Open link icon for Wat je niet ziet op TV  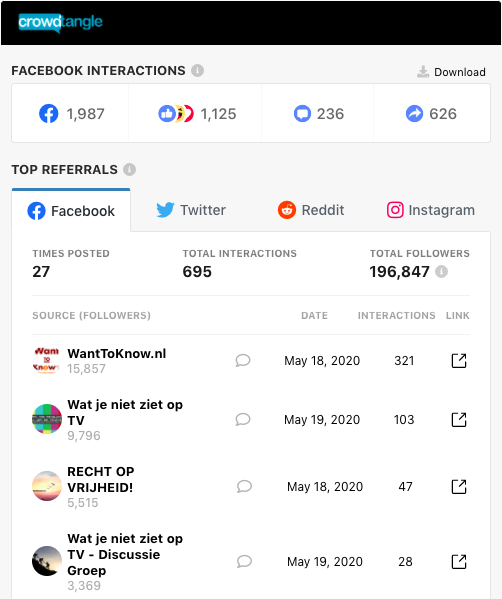click(x=459, y=419)
